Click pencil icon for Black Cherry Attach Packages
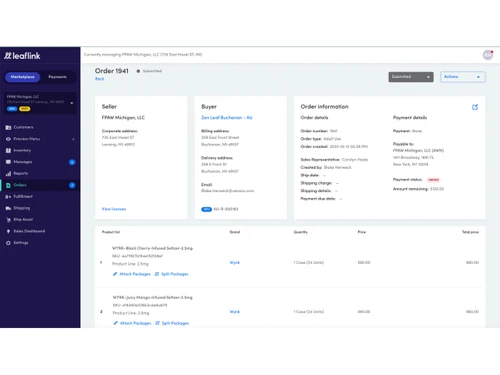 (x=115, y=274)
